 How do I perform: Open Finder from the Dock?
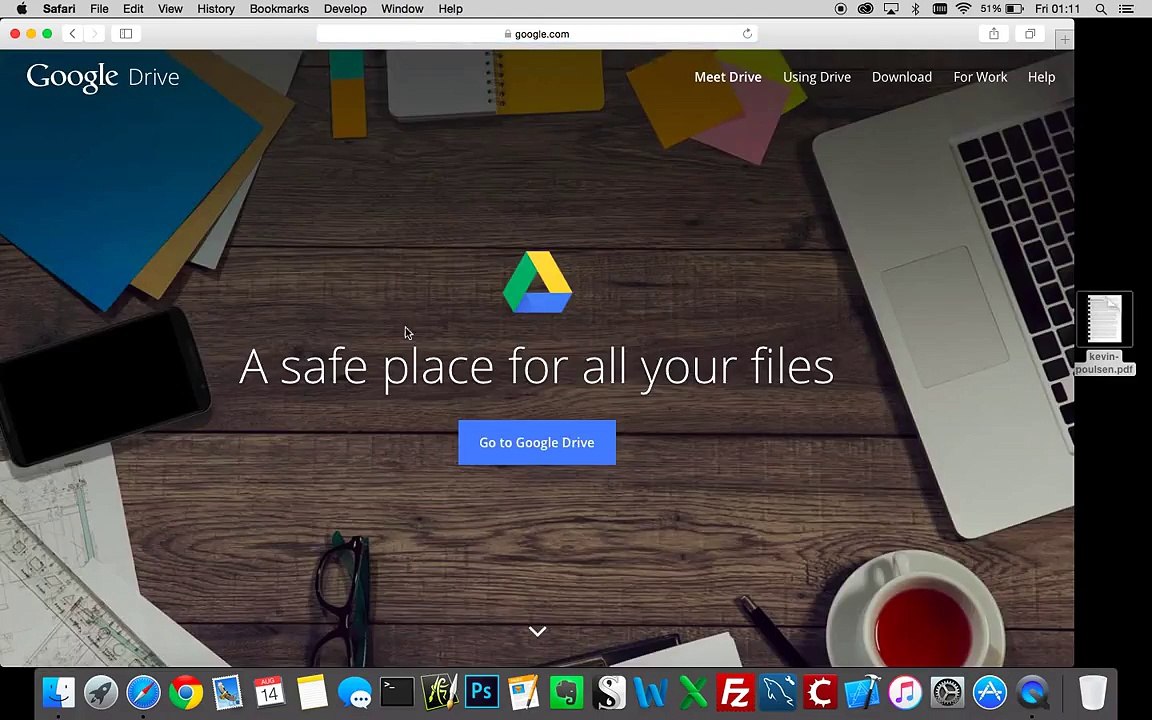point(58,692)
